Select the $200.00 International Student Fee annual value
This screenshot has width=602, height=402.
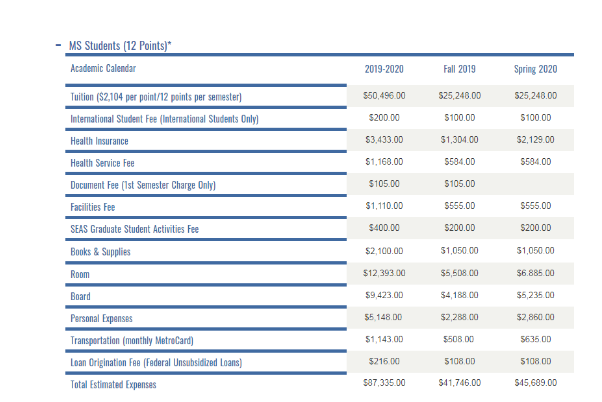click(x=384, y=117)
